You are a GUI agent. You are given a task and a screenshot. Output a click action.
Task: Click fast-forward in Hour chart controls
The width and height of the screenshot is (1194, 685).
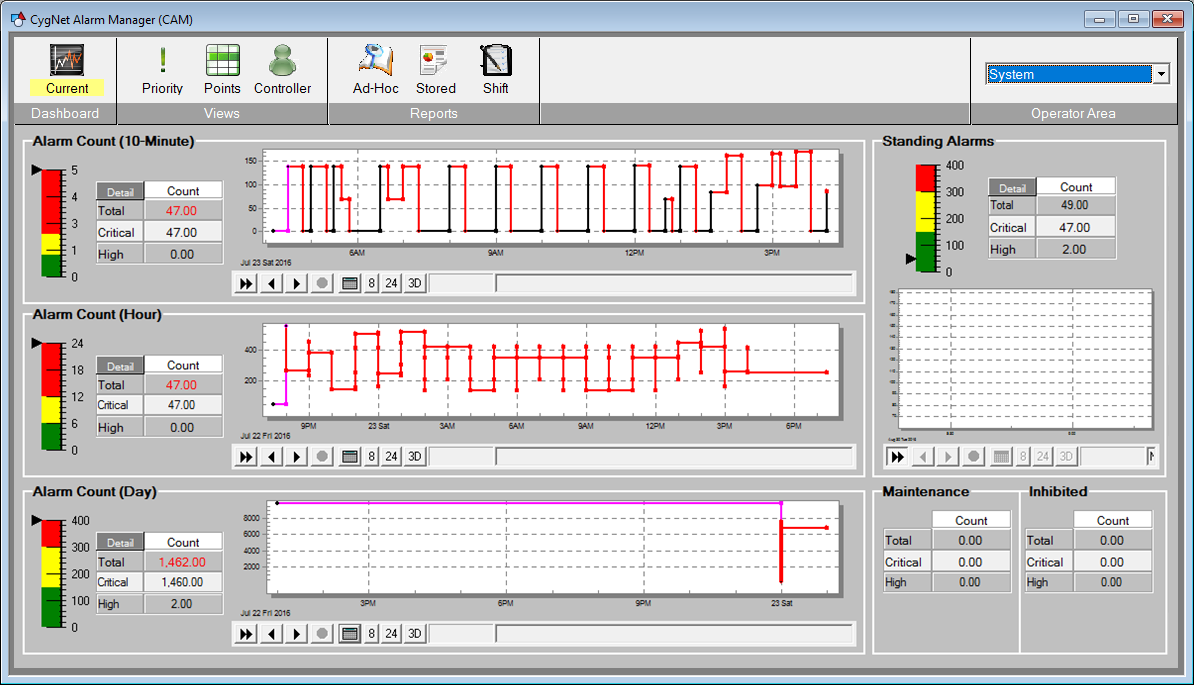click(x=246, y=456)
